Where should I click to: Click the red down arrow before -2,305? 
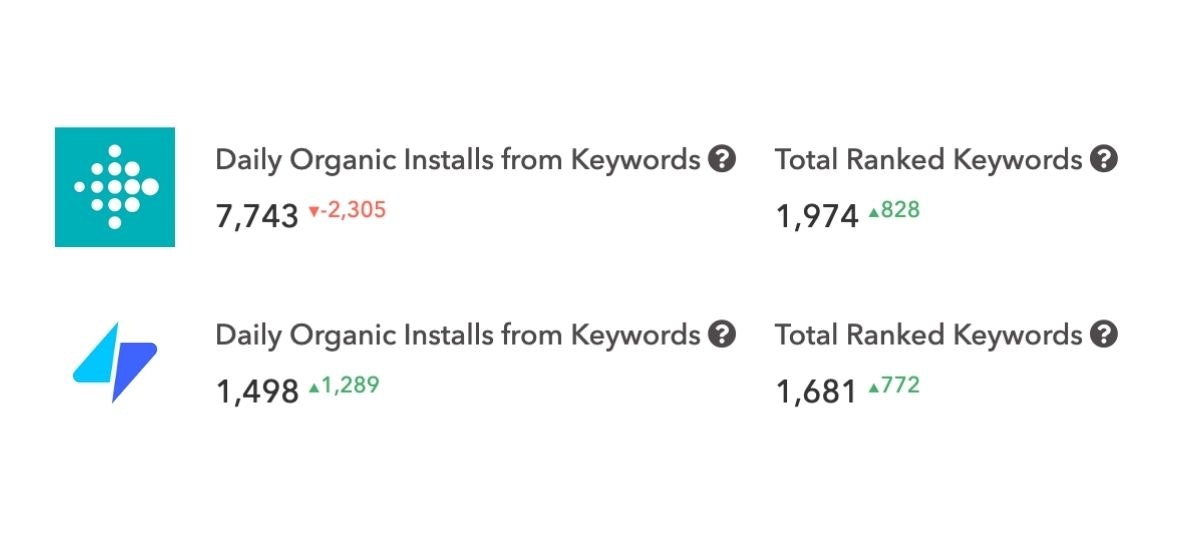pos(313,212)
